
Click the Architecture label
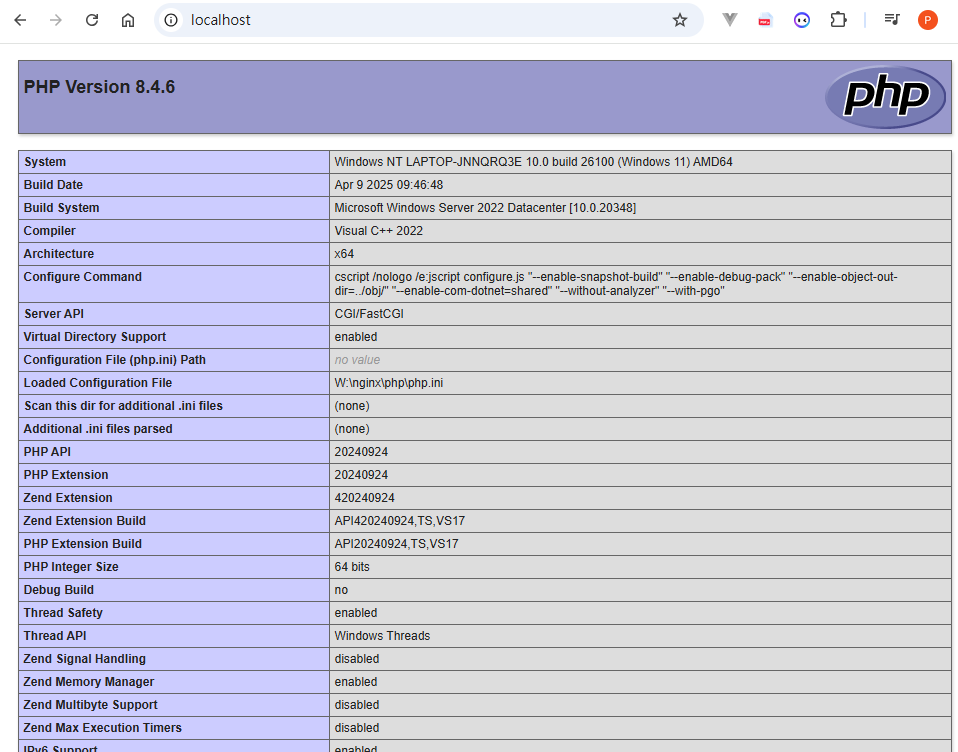[x=59, y=254]
